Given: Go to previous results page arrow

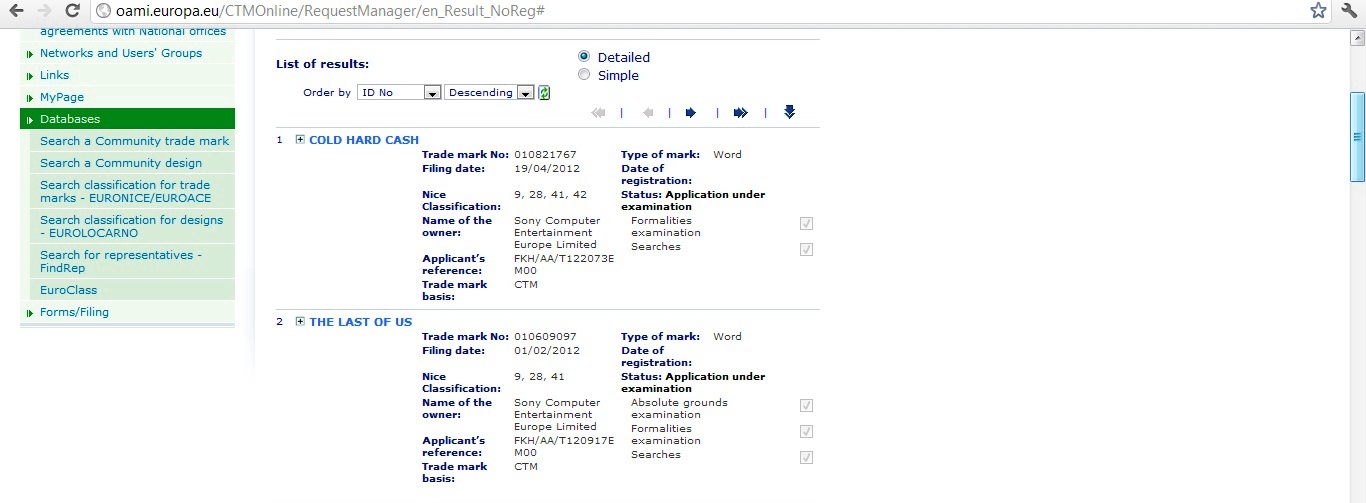Looking at the screenshot, I should (x=648, y=113).
